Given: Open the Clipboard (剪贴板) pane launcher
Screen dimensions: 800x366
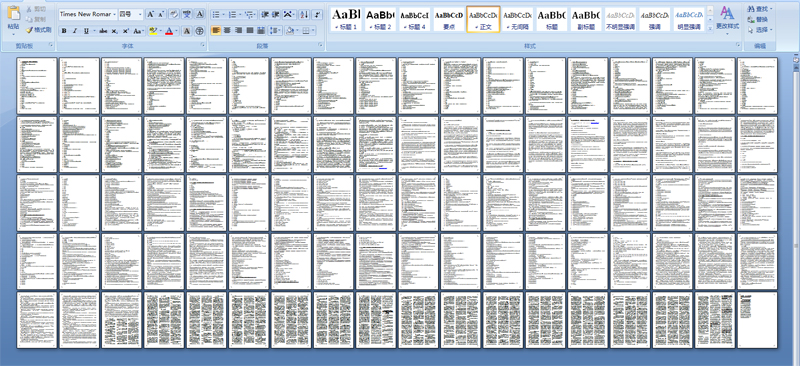Looking at the screenshot, I should 51,45.
